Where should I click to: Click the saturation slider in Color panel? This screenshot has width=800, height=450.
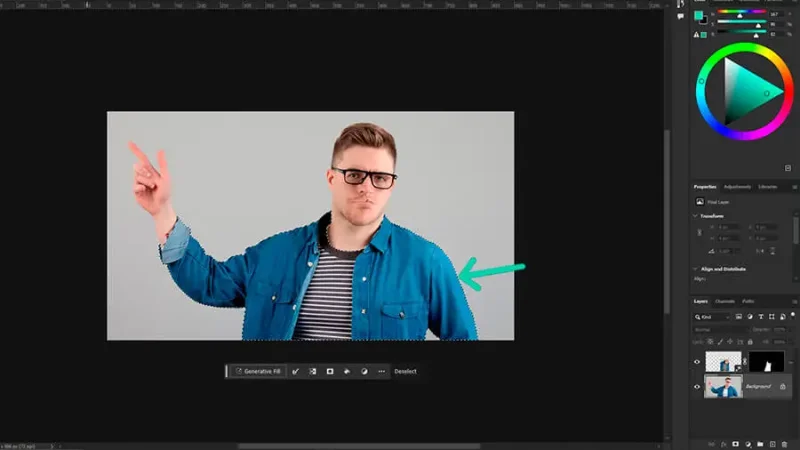pyautogui.click(x=741, y=22)
